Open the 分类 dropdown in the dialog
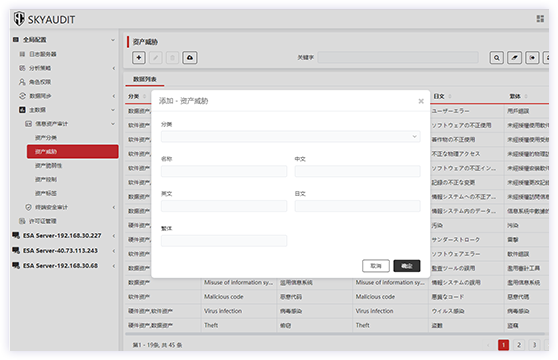This screenshot has height=360, width=558. (290, 137)
